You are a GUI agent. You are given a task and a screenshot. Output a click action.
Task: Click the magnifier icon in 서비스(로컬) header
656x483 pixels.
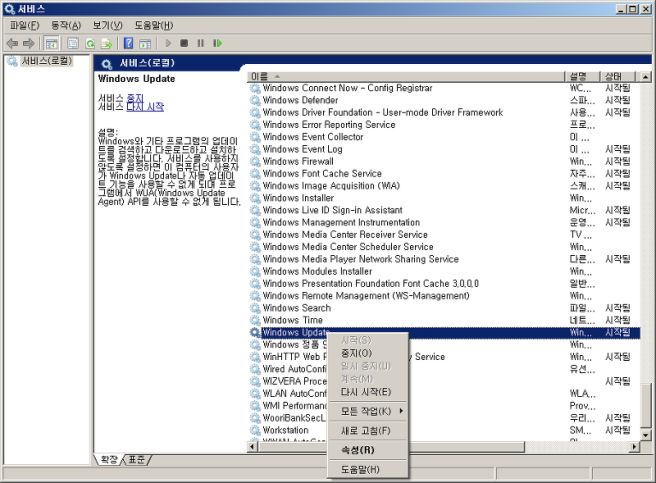click(107, 64)
